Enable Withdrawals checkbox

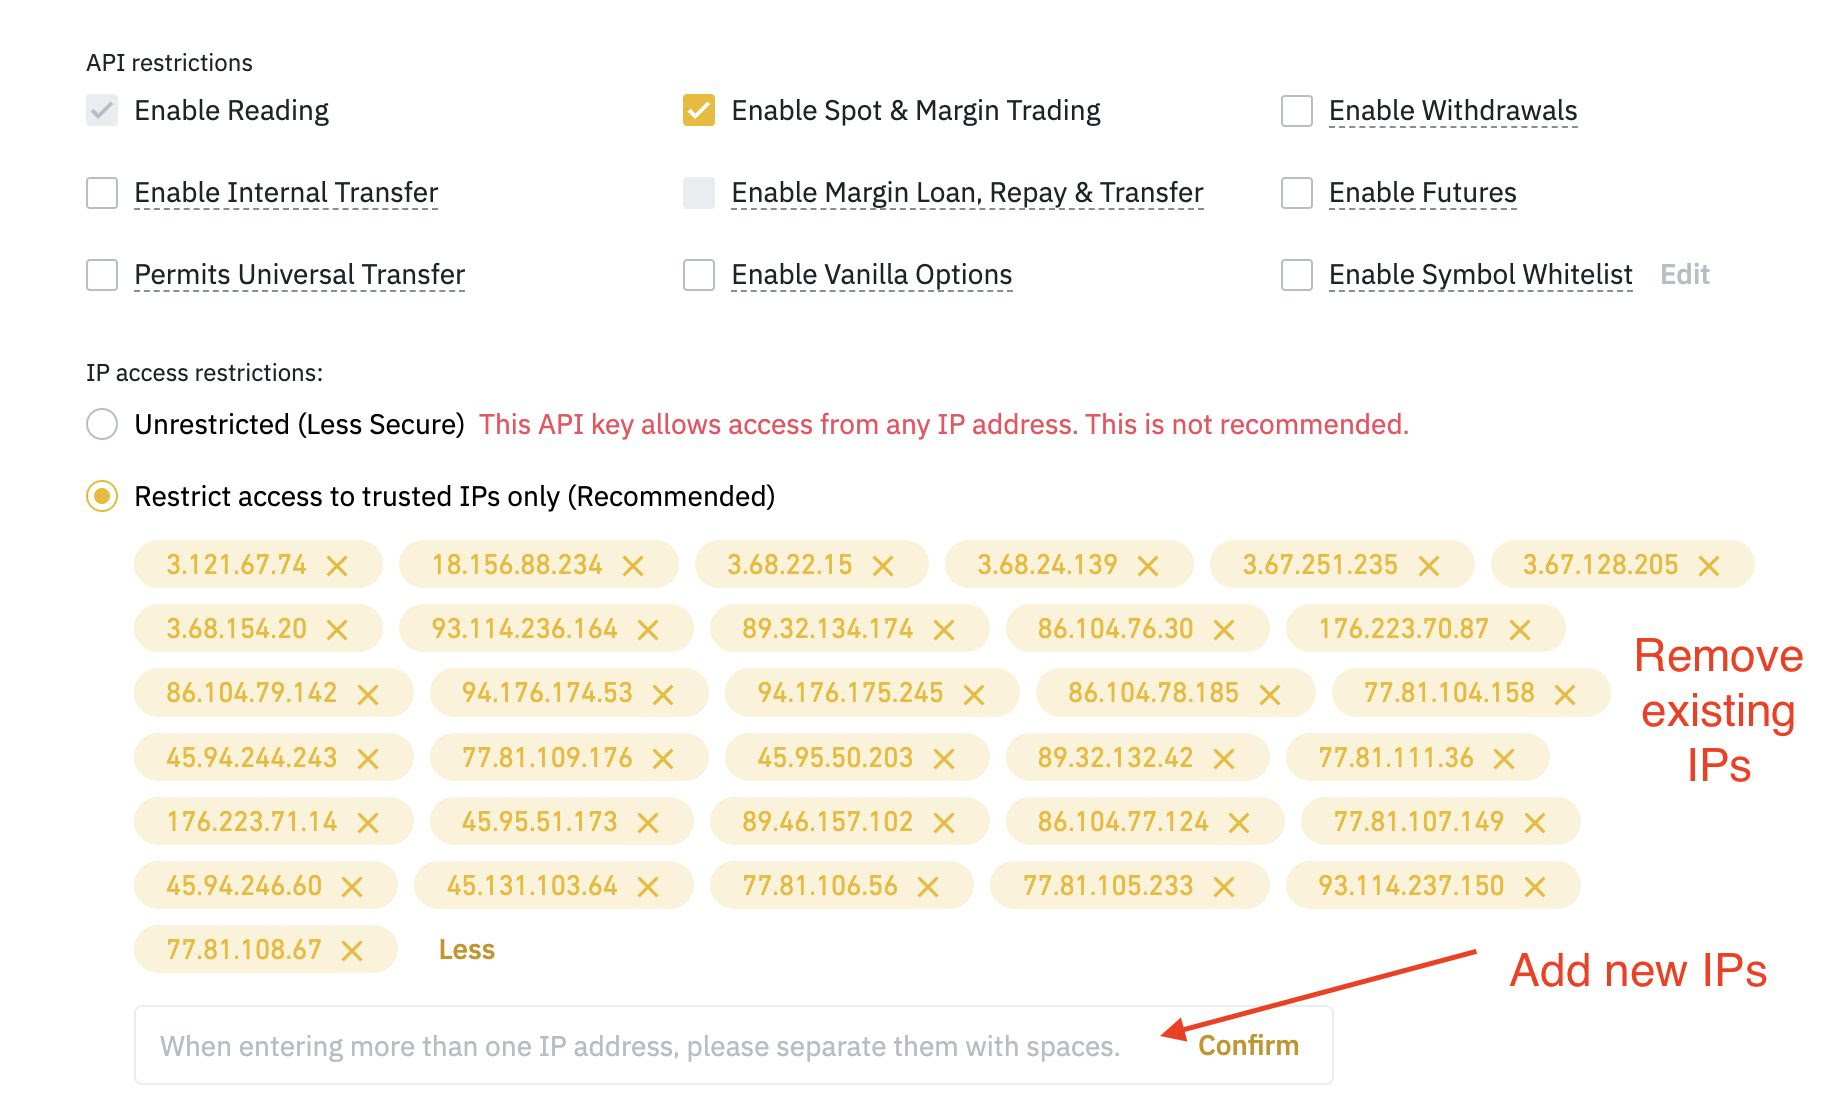click(1297, 110)
